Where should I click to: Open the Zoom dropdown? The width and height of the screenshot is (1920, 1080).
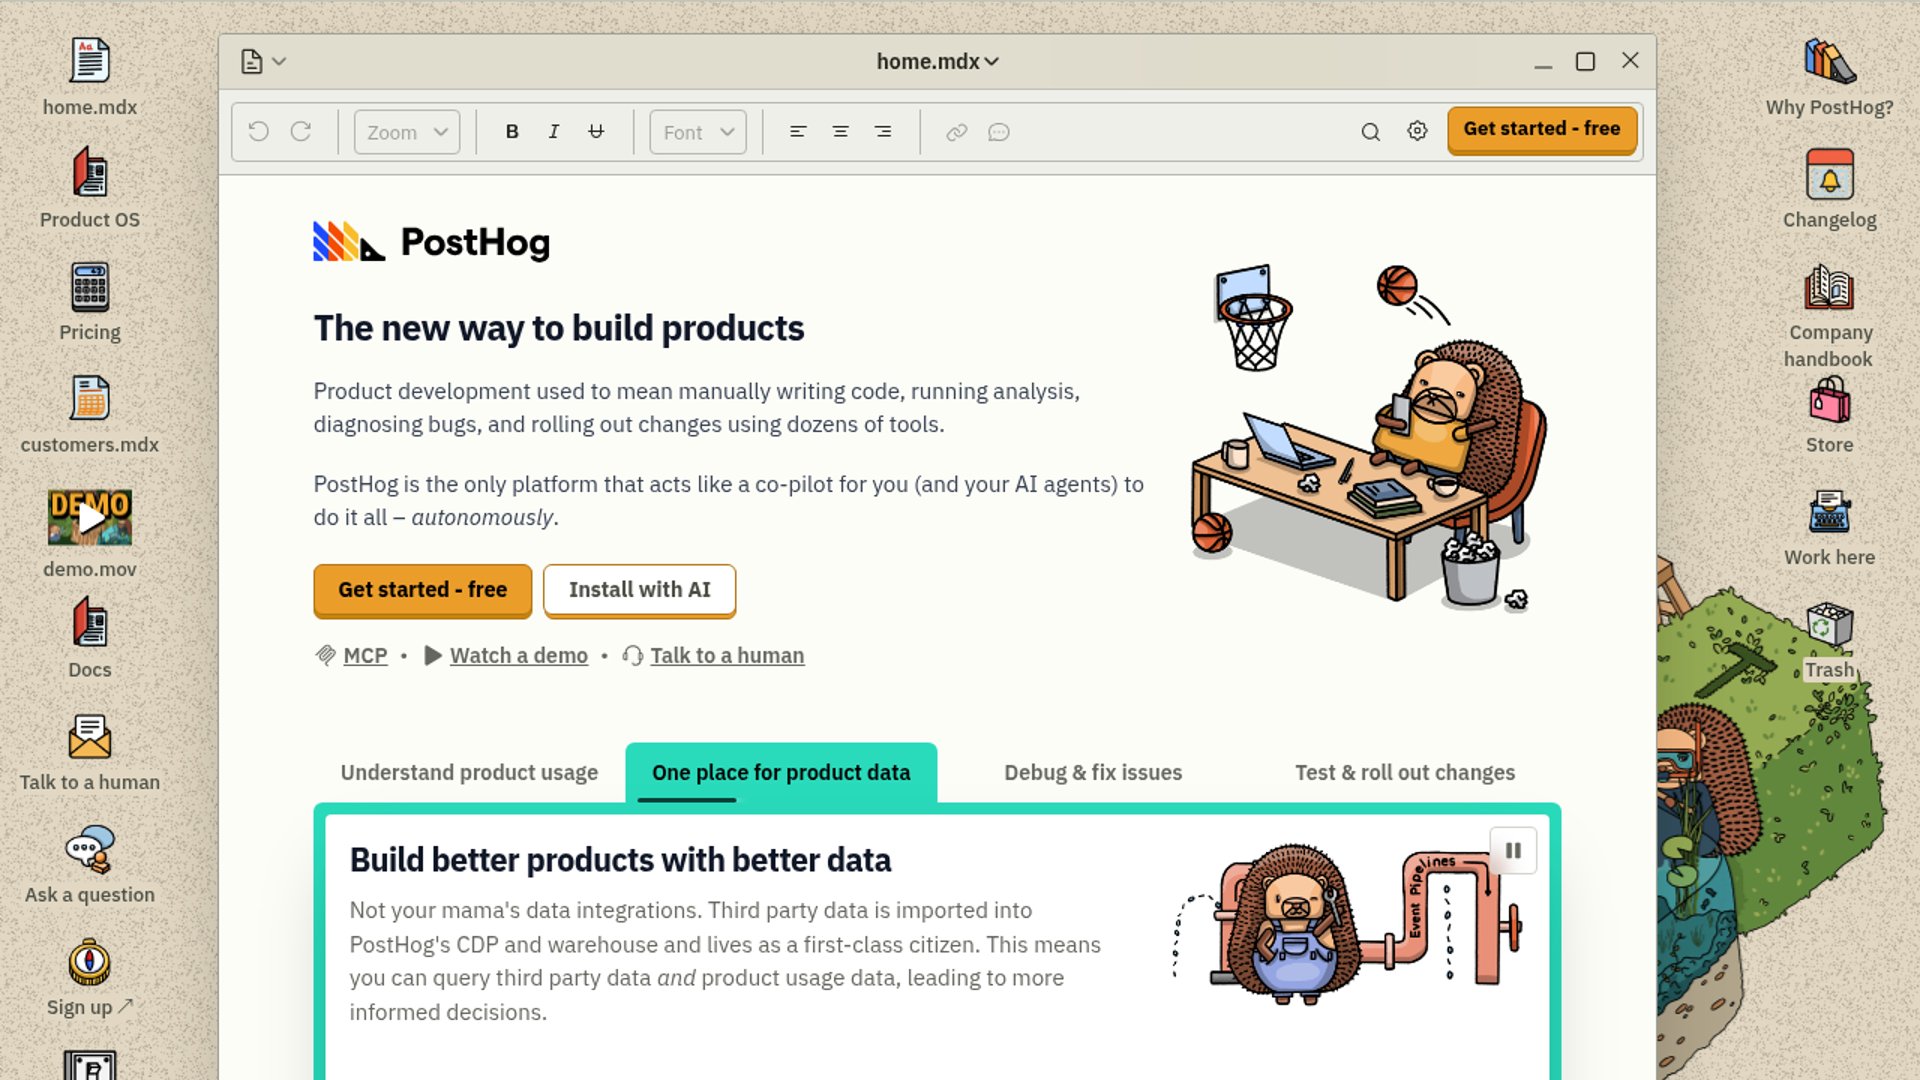tap(407, 132)
